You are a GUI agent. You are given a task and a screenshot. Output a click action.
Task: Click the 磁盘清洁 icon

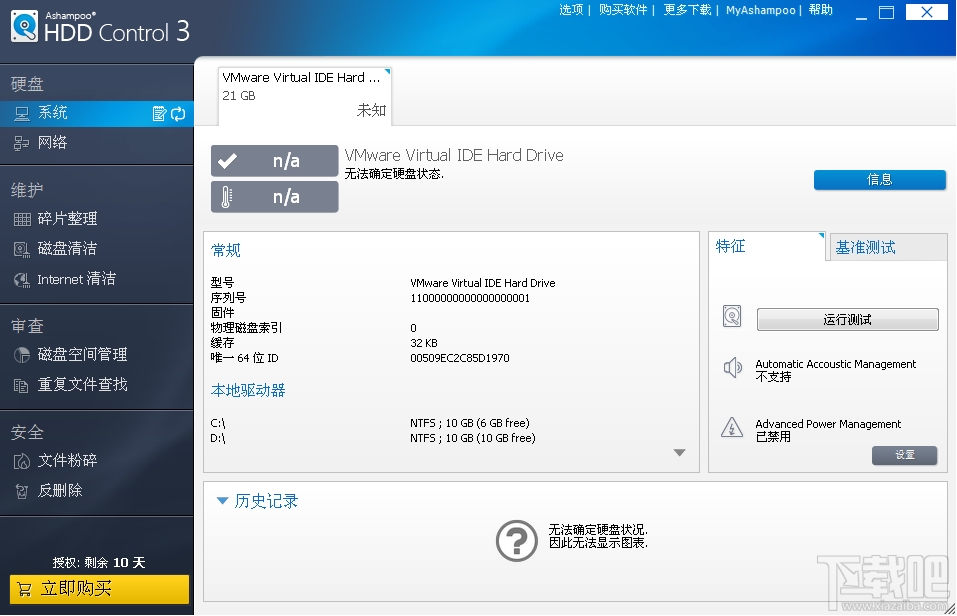tap(22, 249)
